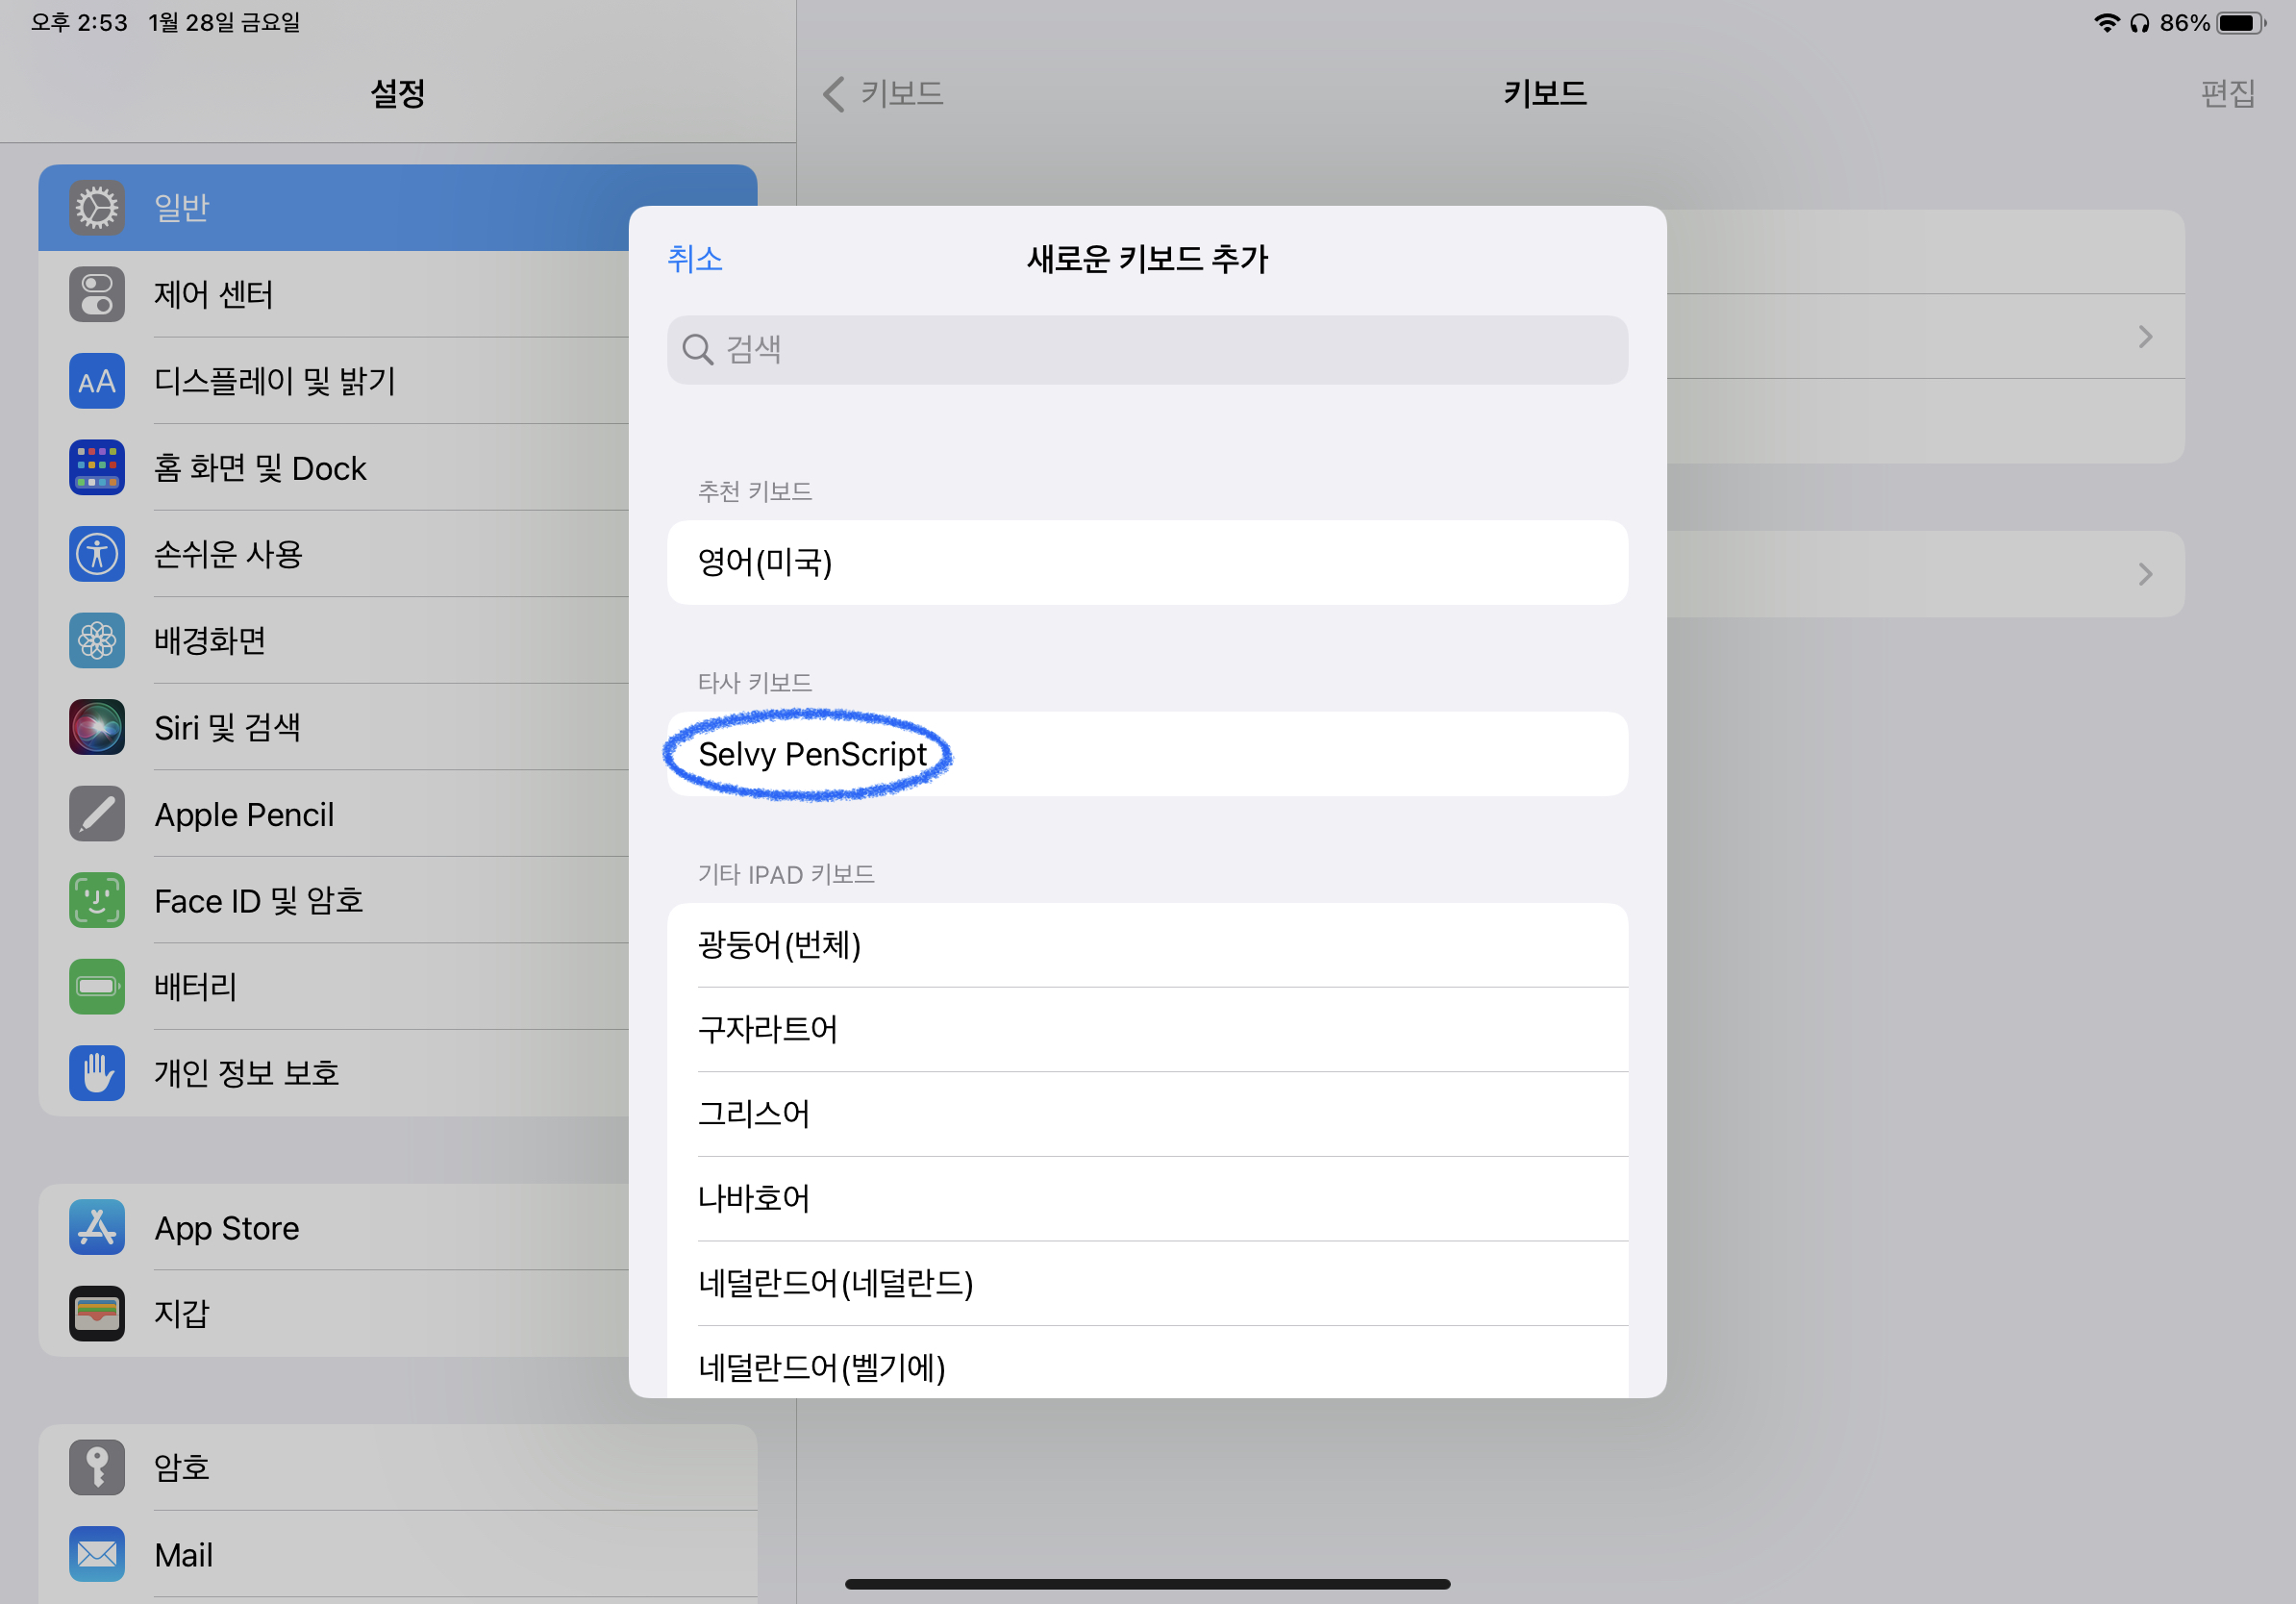
Task: Open 홈 화면 및 Dock settings
Action: click(x=333, y=467)
